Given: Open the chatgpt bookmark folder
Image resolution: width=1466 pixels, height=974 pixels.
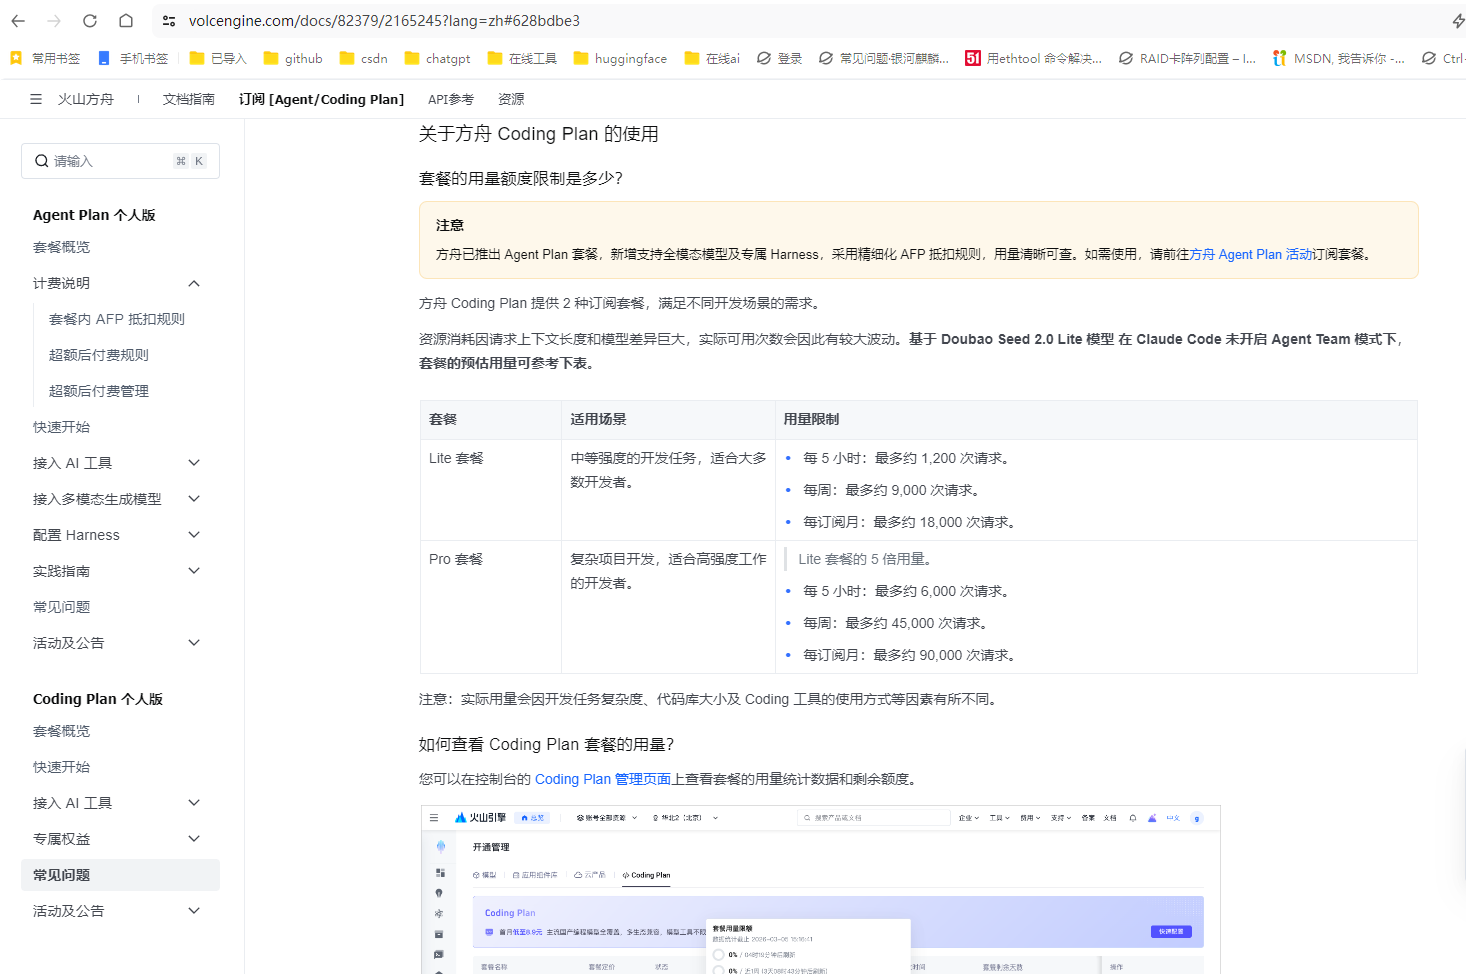Looking at the screenshot, I should [x=437, y=58].
